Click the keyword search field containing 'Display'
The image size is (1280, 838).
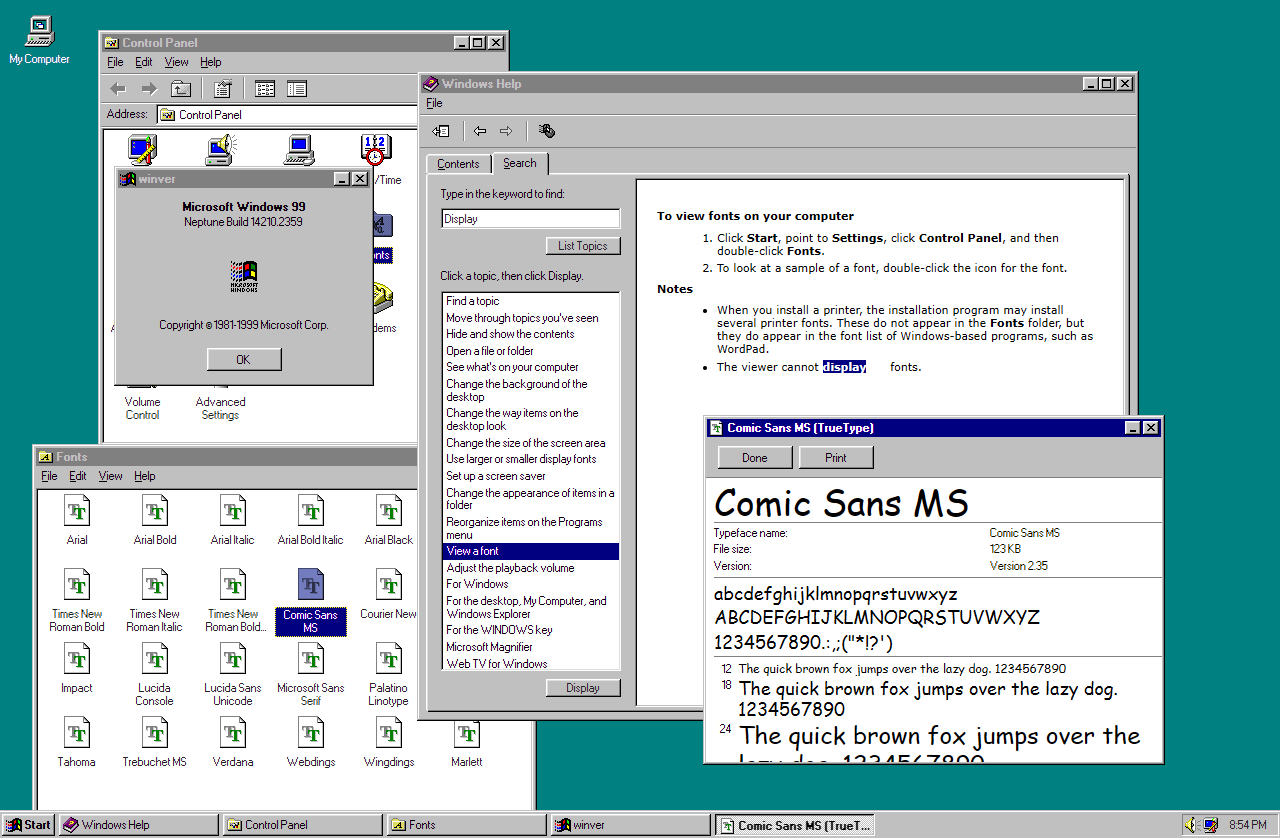530,219
